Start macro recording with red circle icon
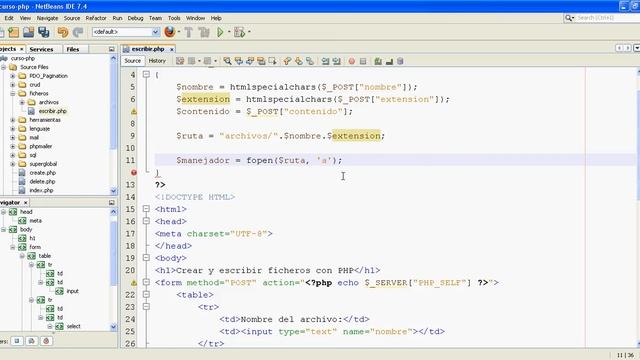This screenshot has height=360, width=640. (351, 61)
